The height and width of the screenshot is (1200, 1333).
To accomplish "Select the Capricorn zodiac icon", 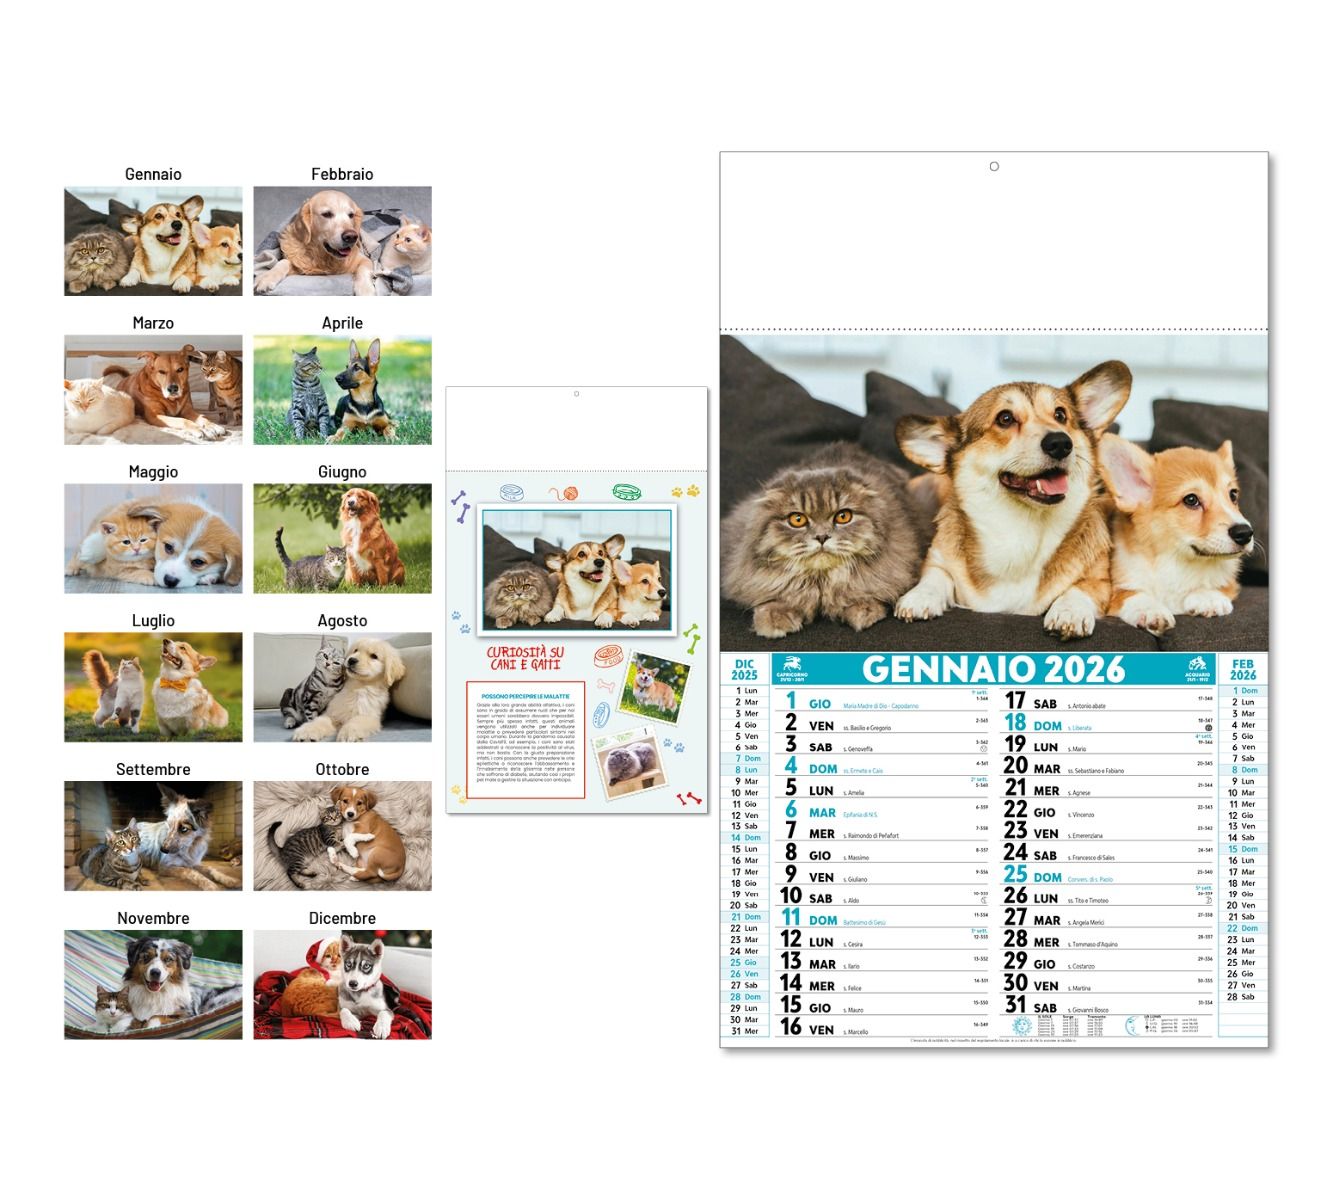I will 791,665.
